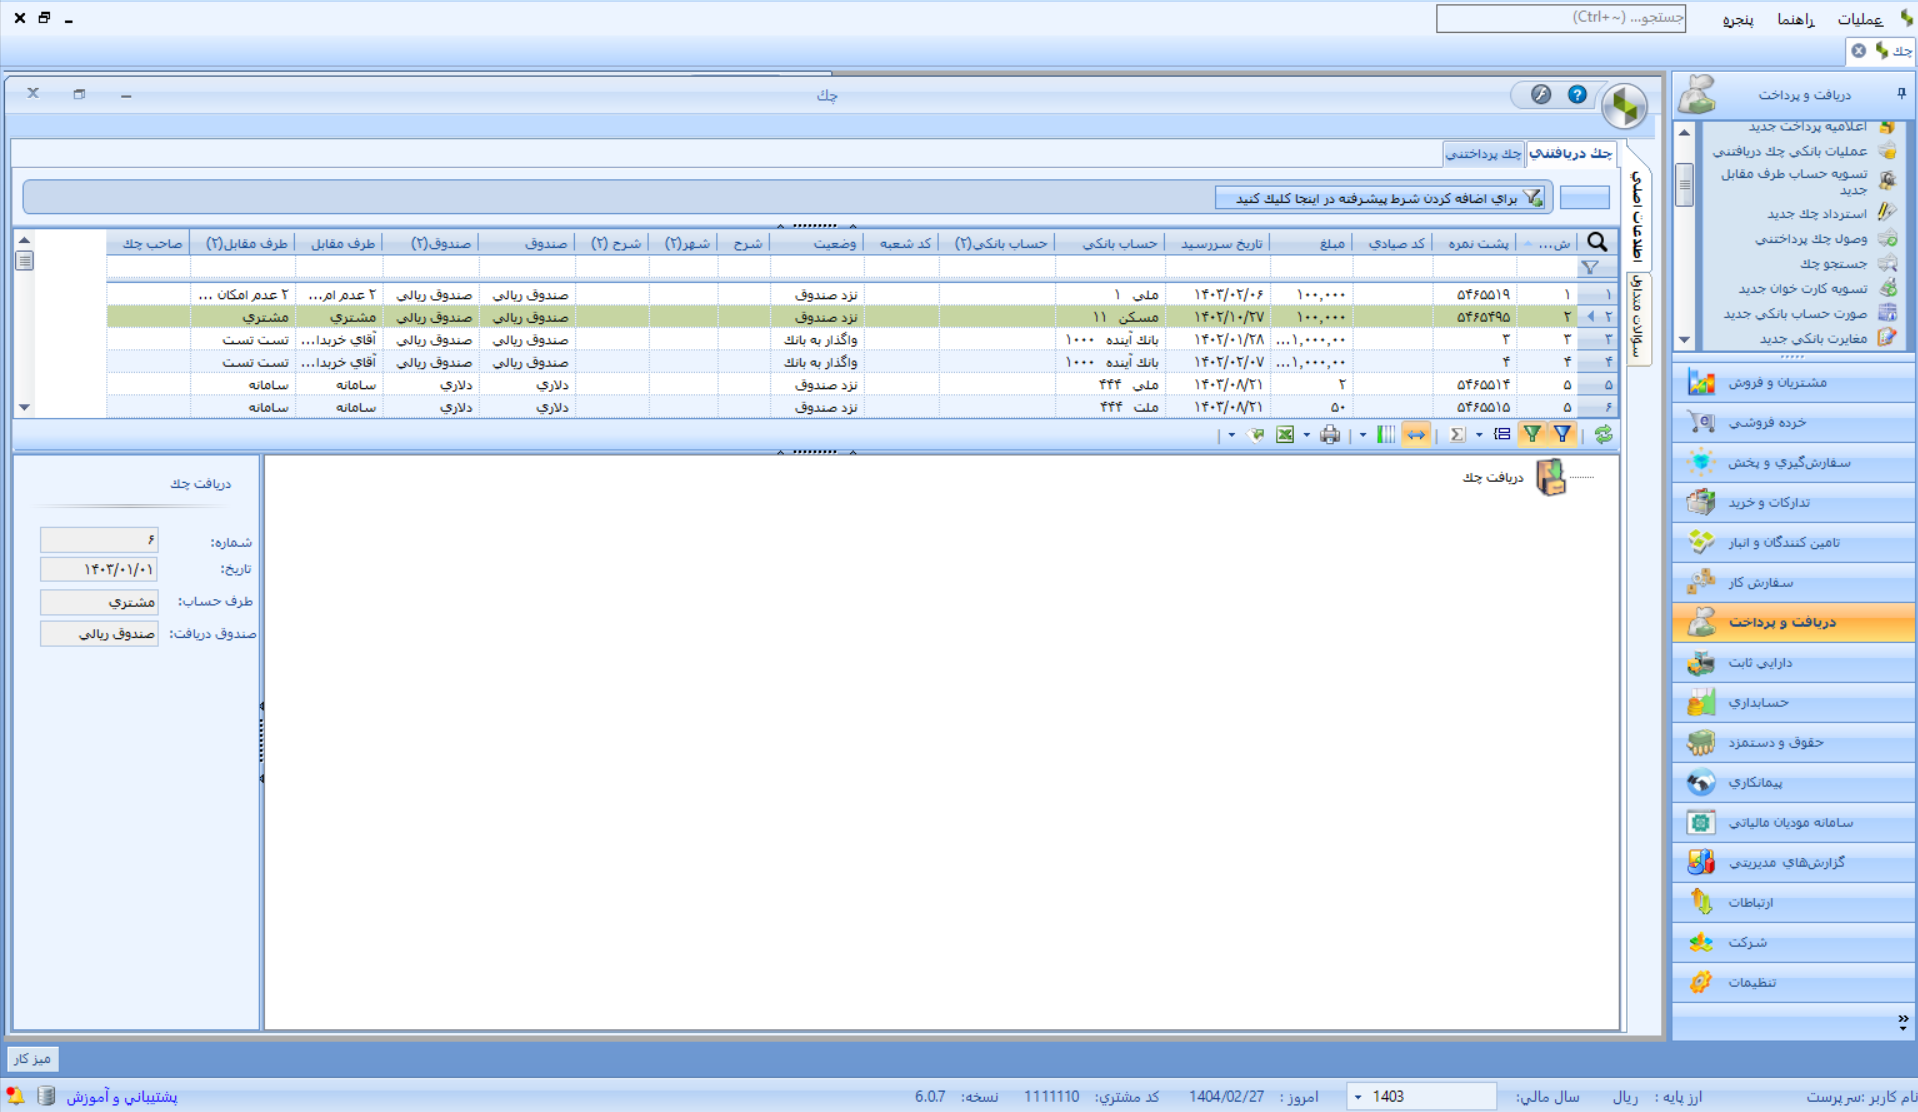Open the 'عملیات' menu

coord(1860,19)
